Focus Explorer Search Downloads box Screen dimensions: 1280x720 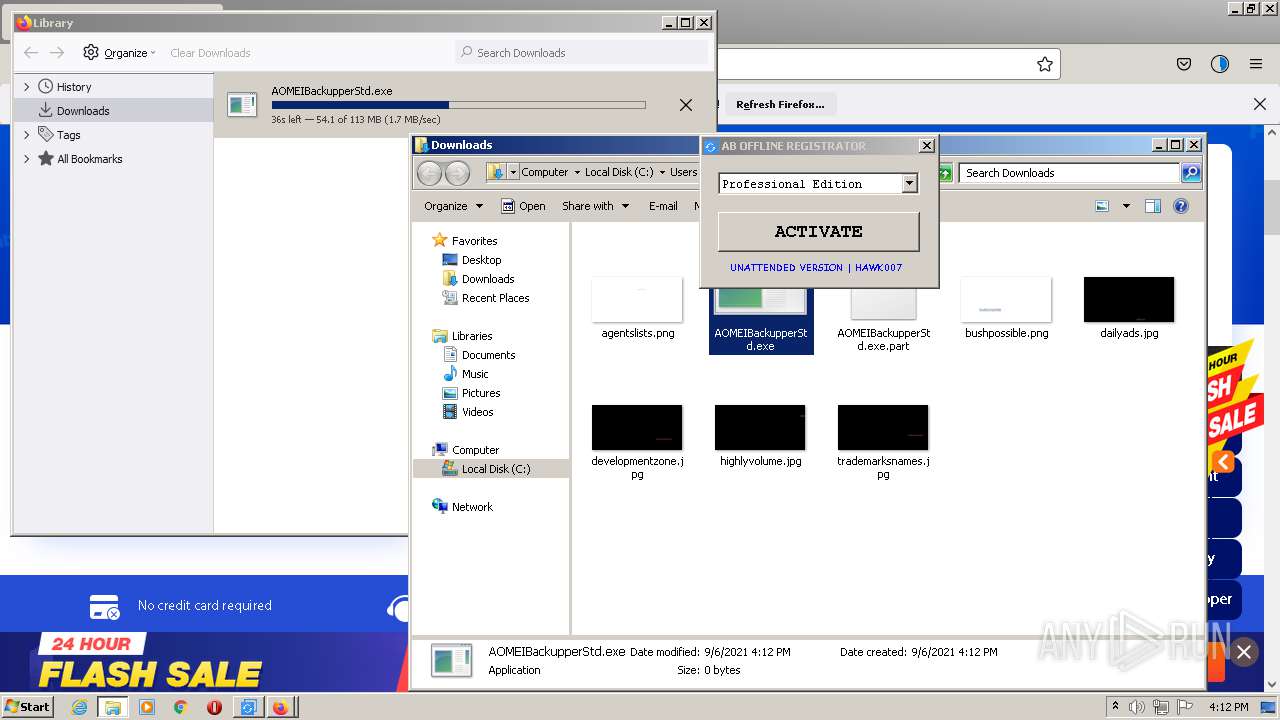point(1070,173)
